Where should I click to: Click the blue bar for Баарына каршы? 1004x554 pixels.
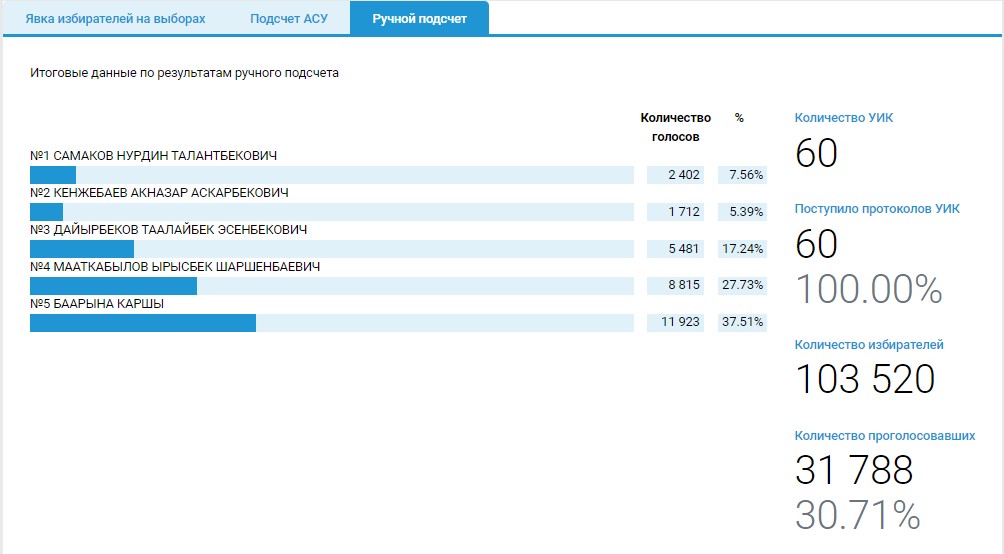[x=143, y=323]
